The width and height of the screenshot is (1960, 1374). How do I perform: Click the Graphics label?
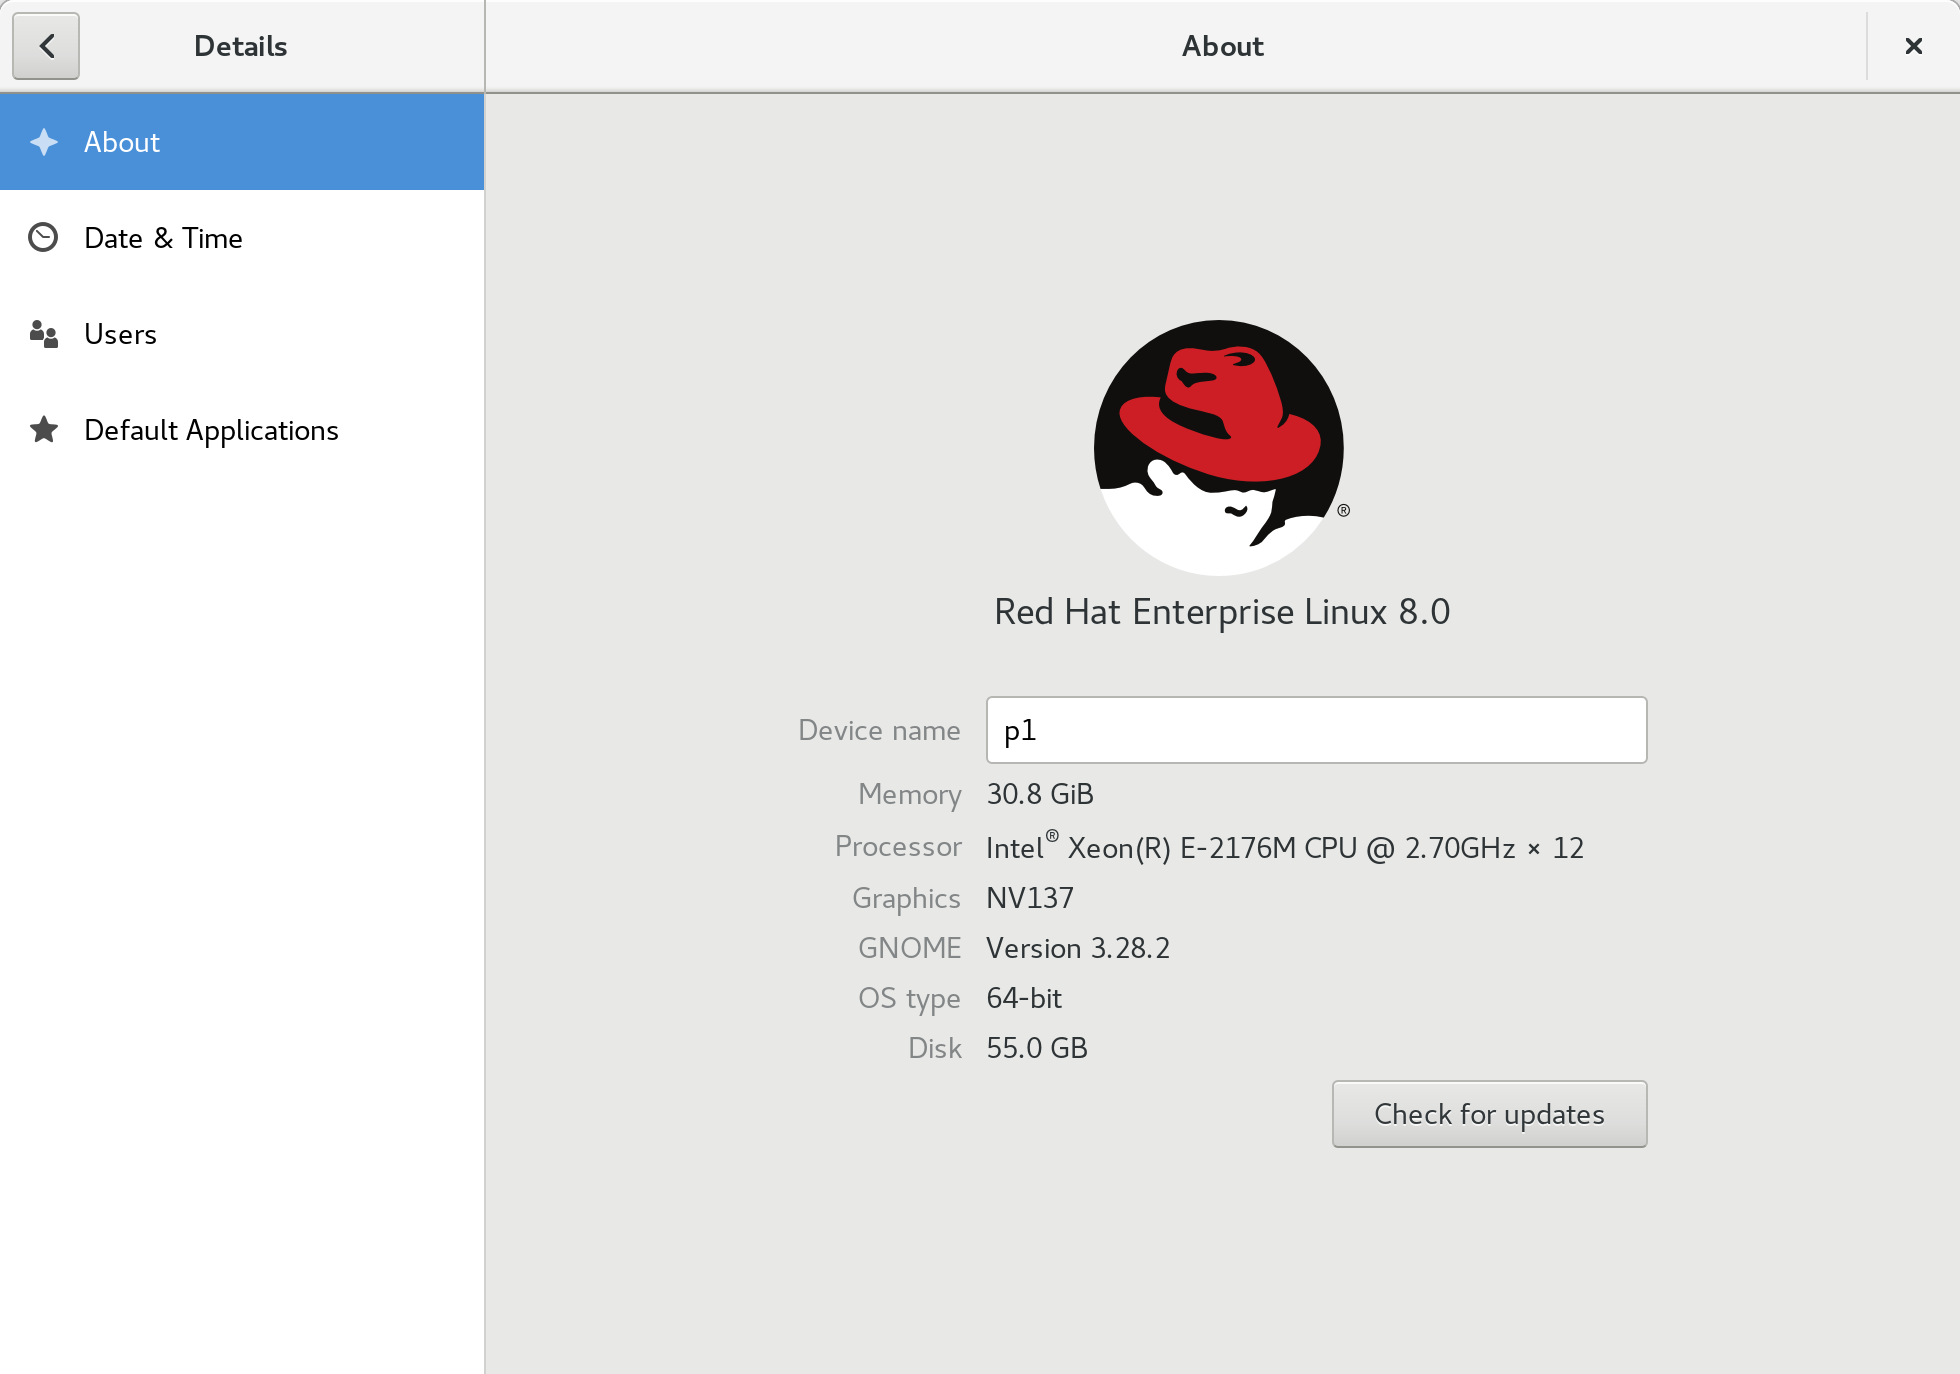906,898
